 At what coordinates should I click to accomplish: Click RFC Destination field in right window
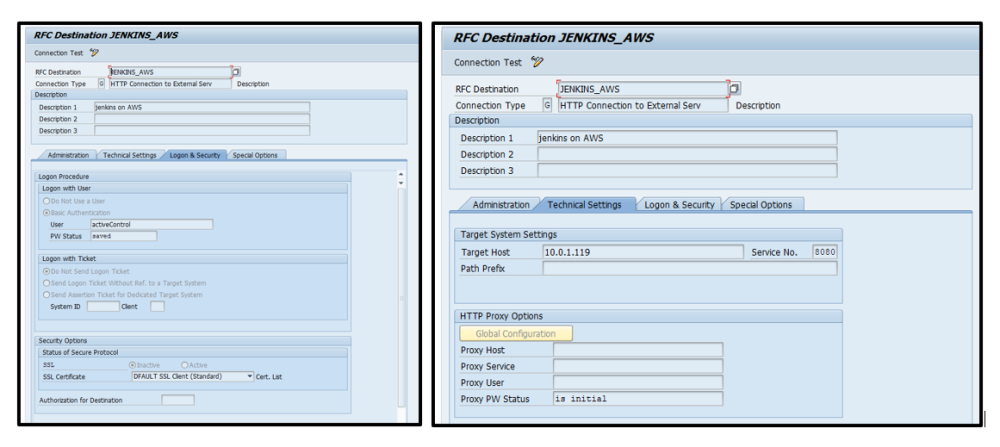(643, 89)
